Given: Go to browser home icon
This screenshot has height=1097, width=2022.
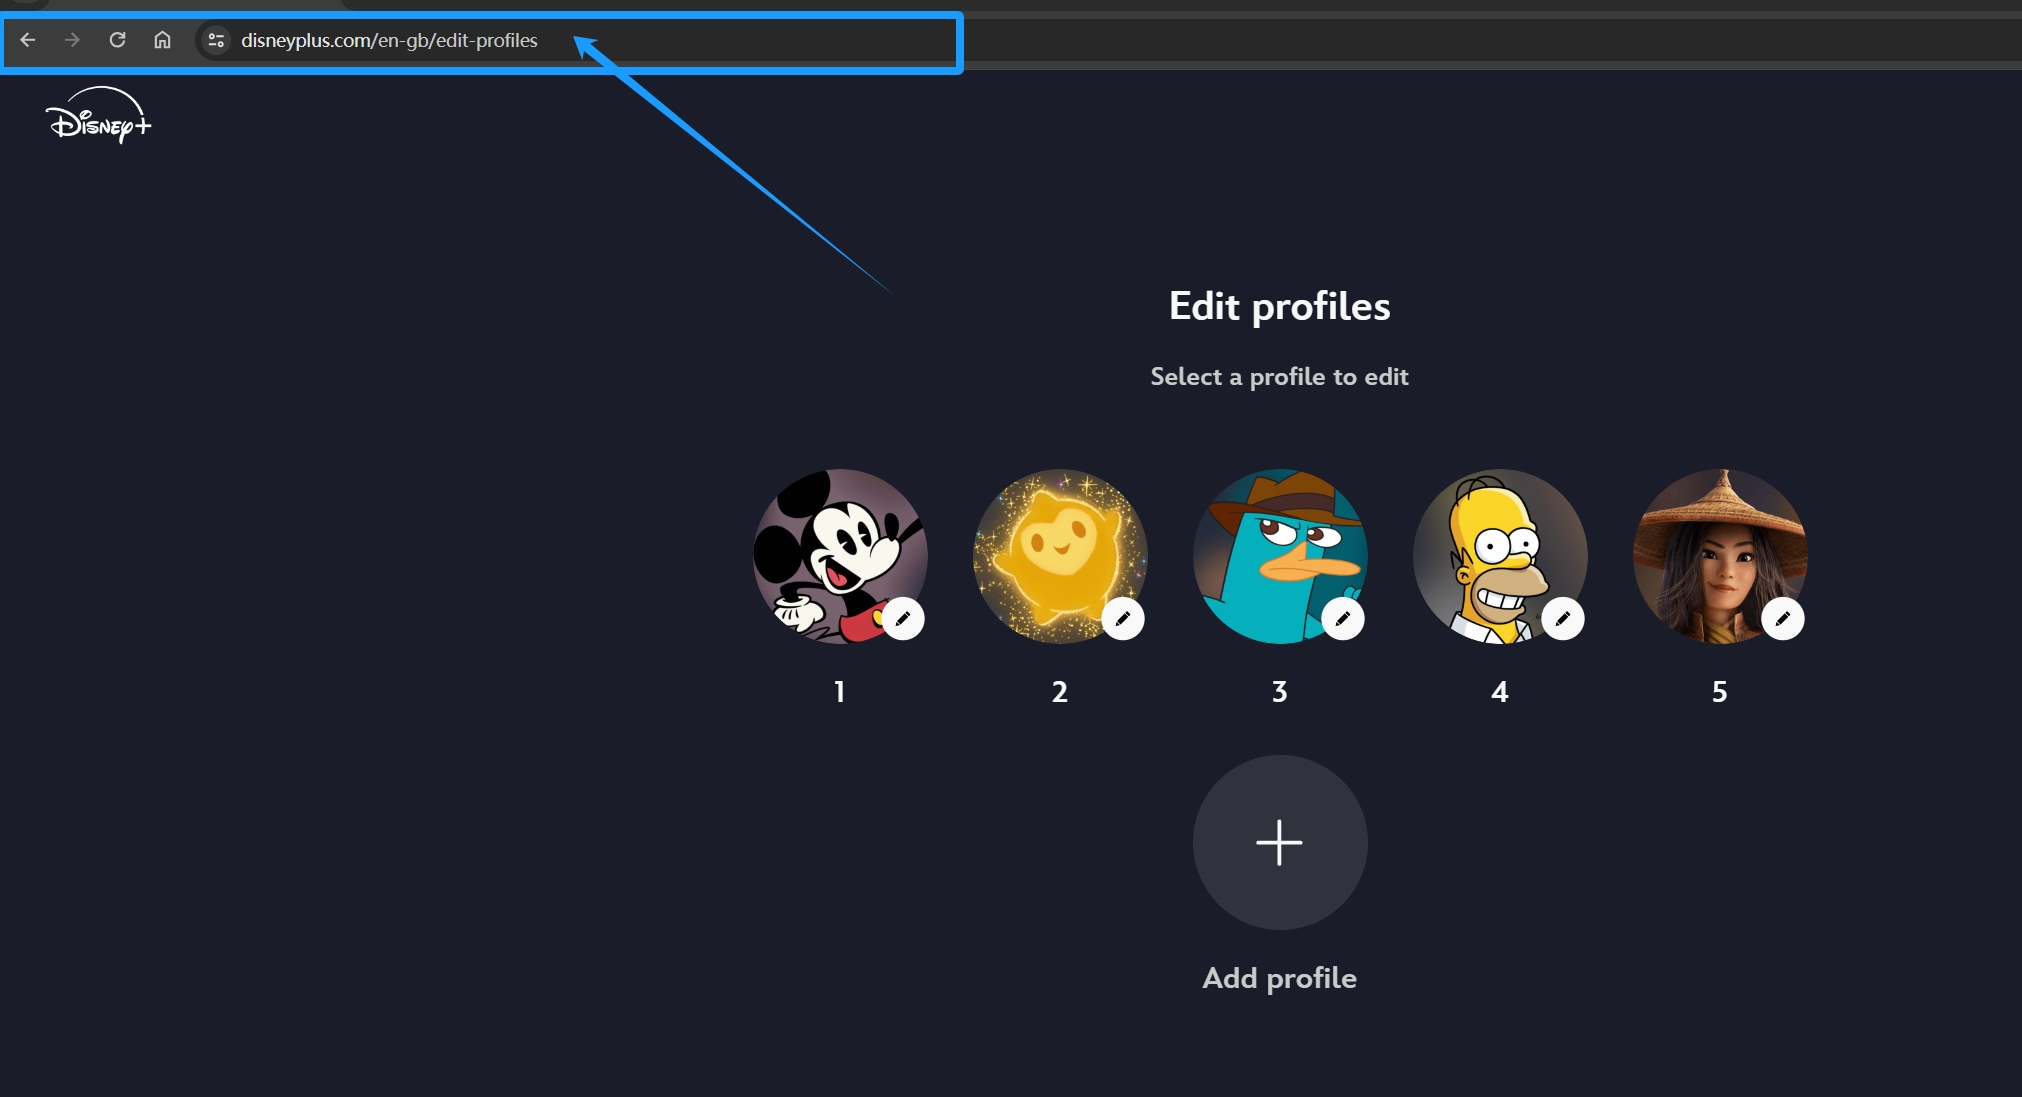Looking at the screenshot, I should (162, 40).
